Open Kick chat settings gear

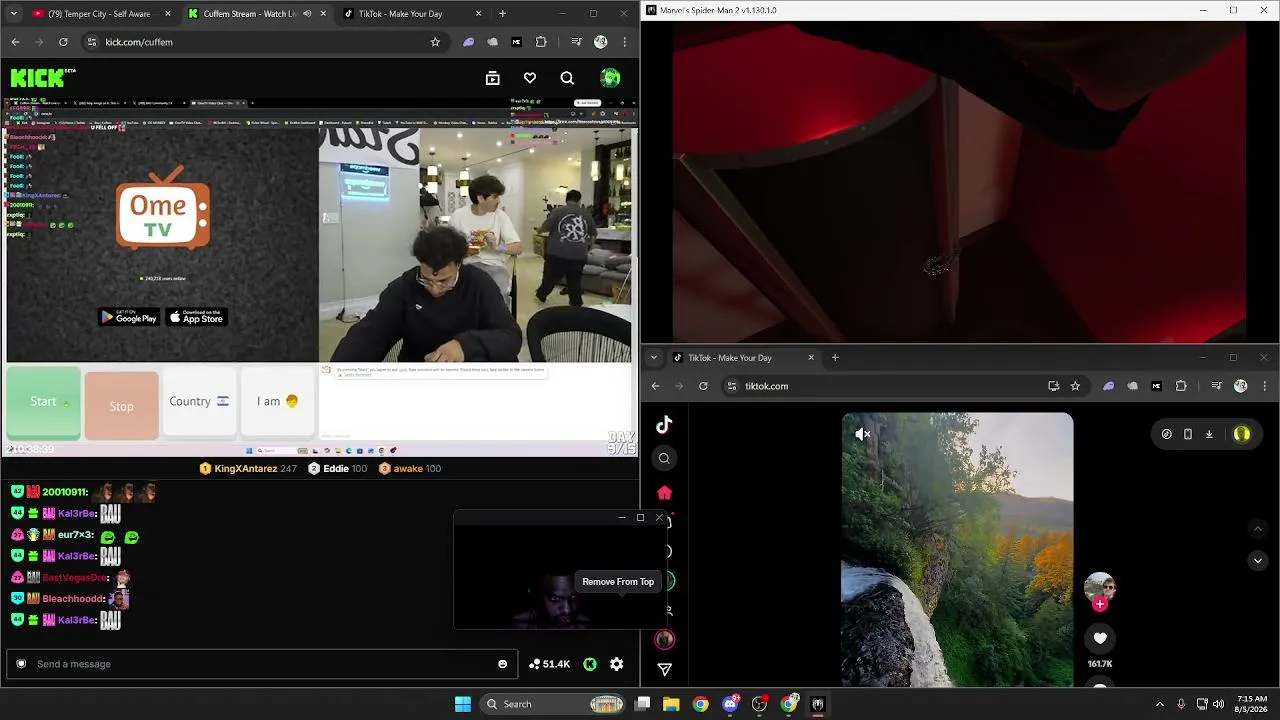[617, 664]
